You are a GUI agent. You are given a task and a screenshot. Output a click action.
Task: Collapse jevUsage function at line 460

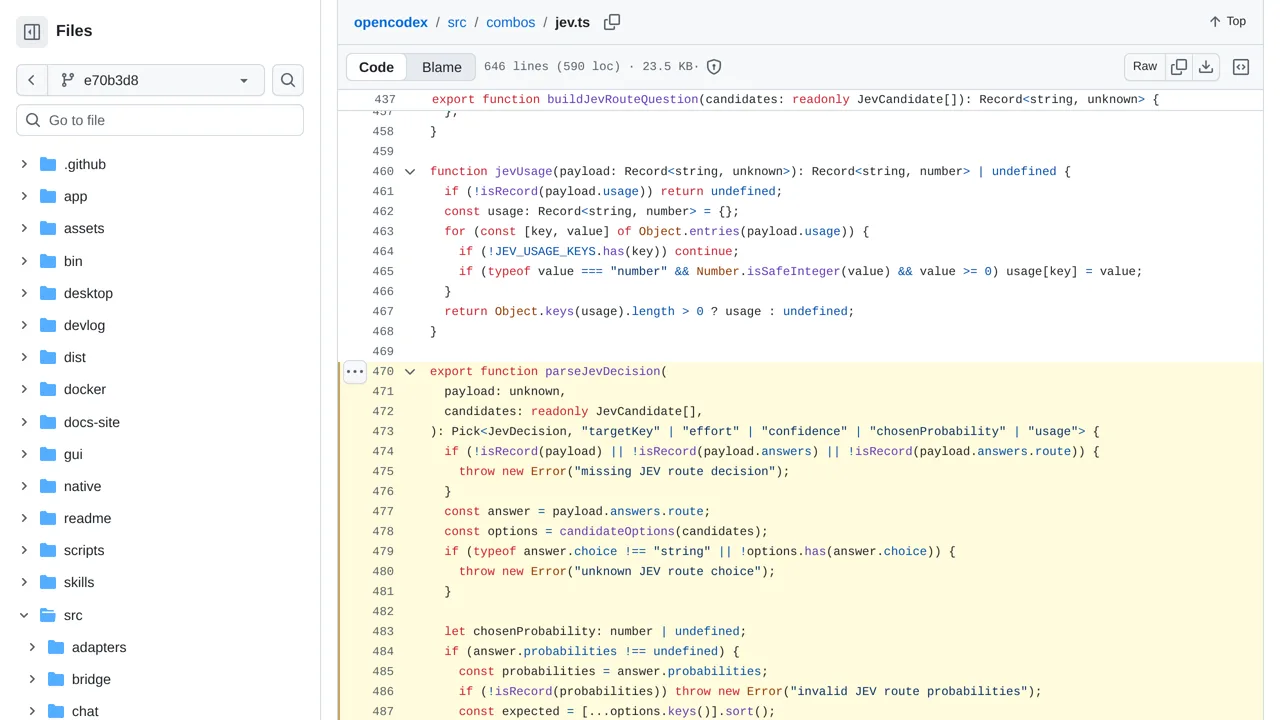click(410, 172)
